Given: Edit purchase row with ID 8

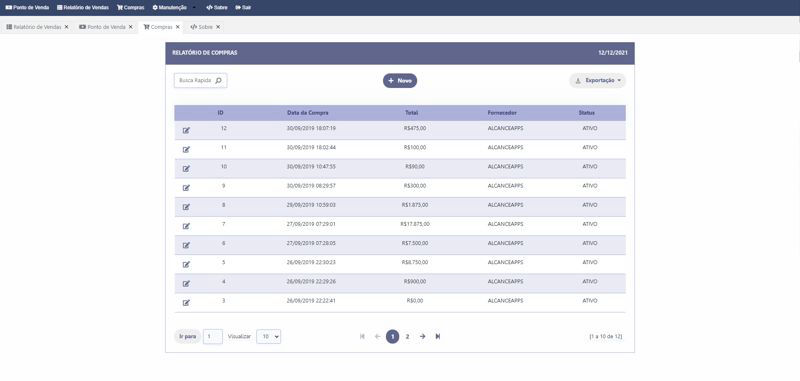Looking at the screenshot, I should tap(186, 207).
